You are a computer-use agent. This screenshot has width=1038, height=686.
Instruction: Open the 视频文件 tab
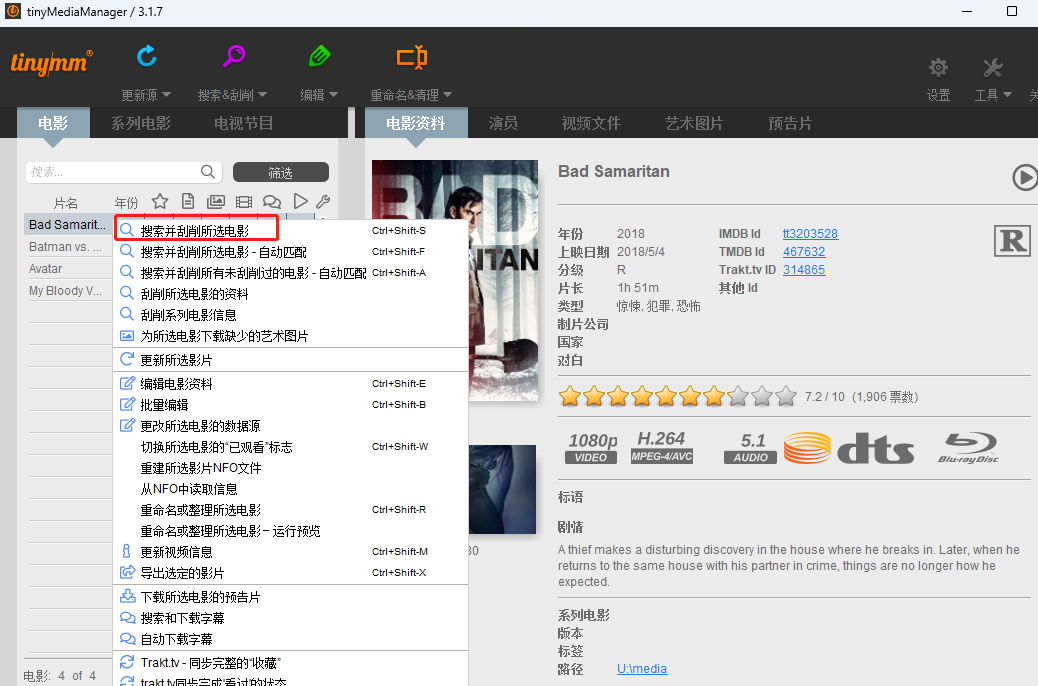591,122
